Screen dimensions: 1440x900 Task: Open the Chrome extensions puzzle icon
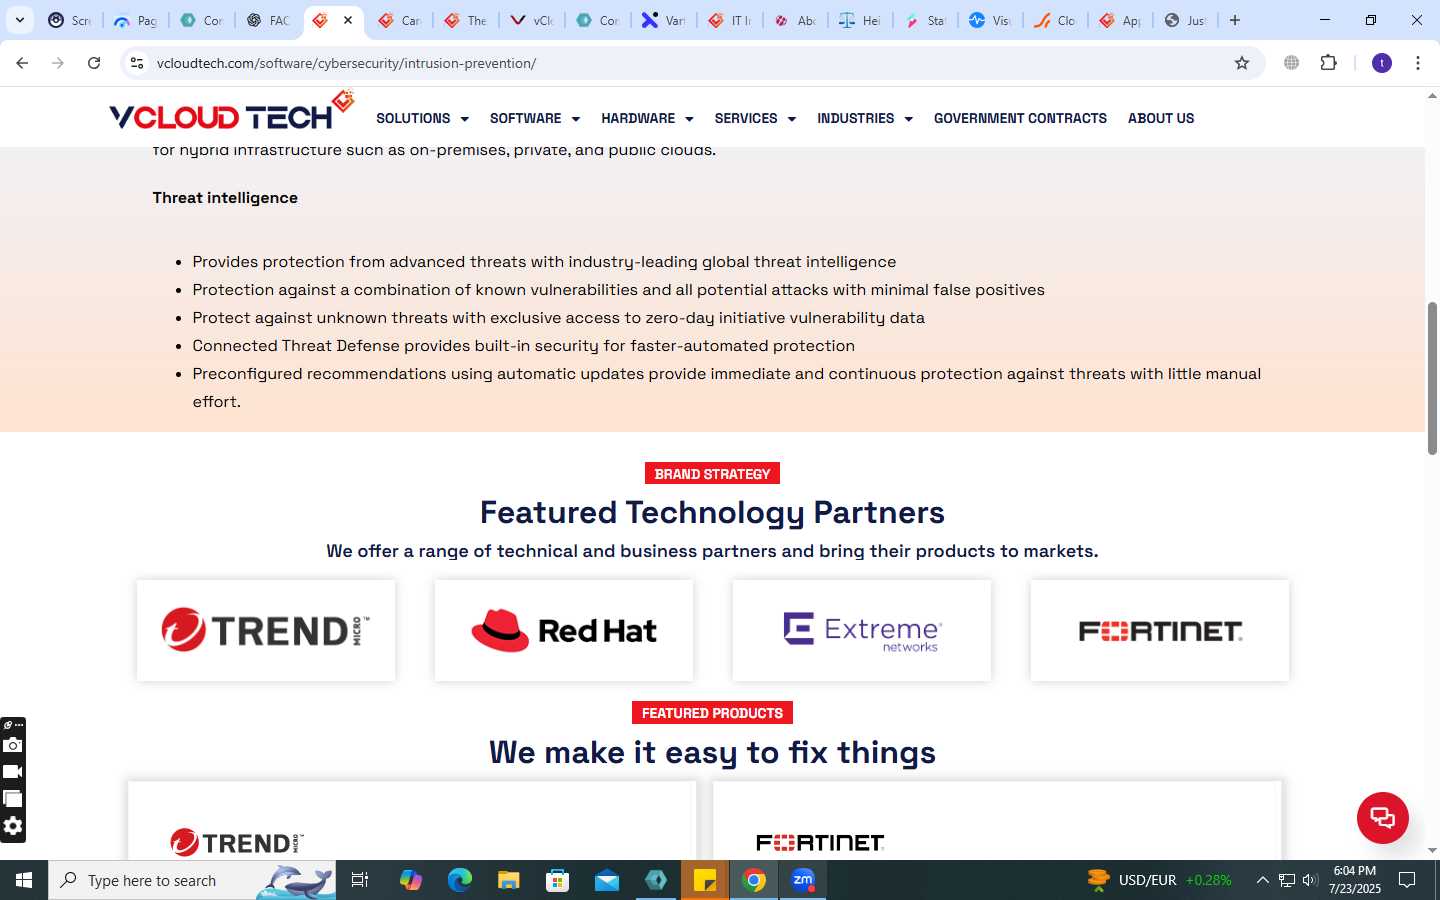[x=1328, y=63]
